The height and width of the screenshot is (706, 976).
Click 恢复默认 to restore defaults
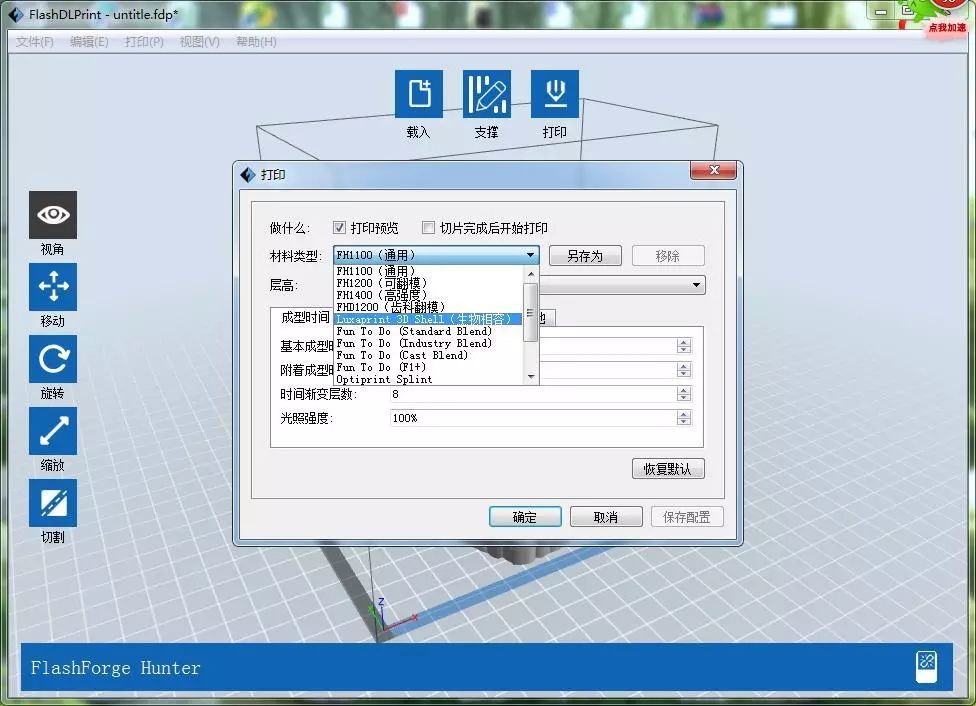[x=668, y=469]
